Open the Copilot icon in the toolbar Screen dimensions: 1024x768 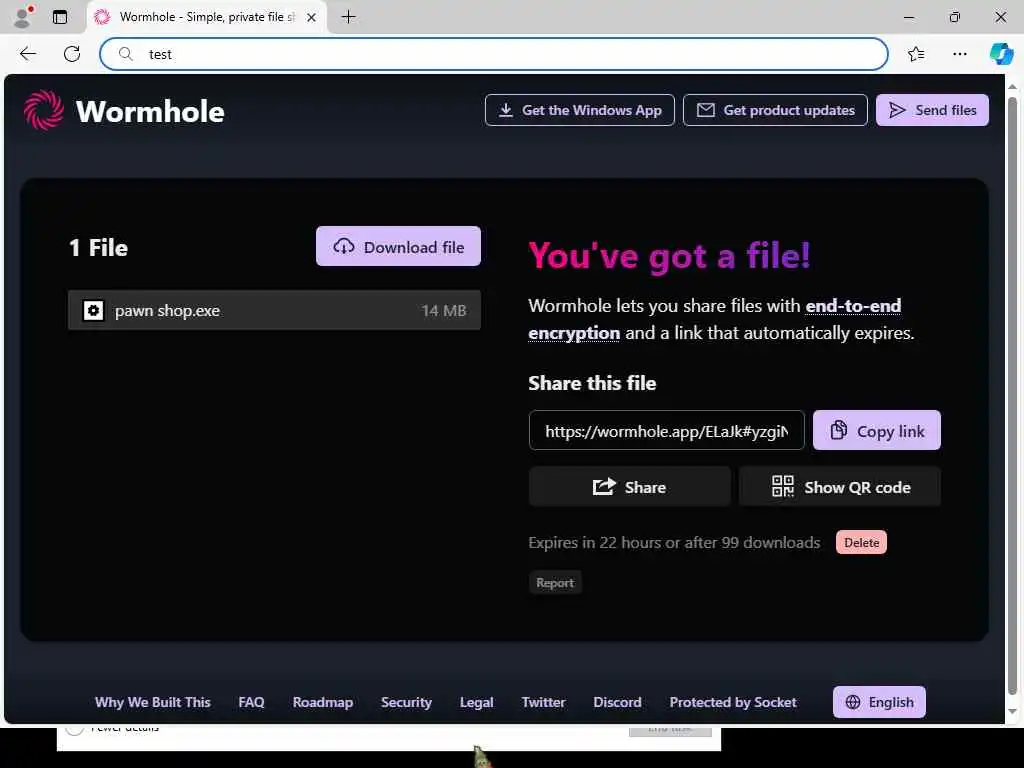[x=1001, y=54]
